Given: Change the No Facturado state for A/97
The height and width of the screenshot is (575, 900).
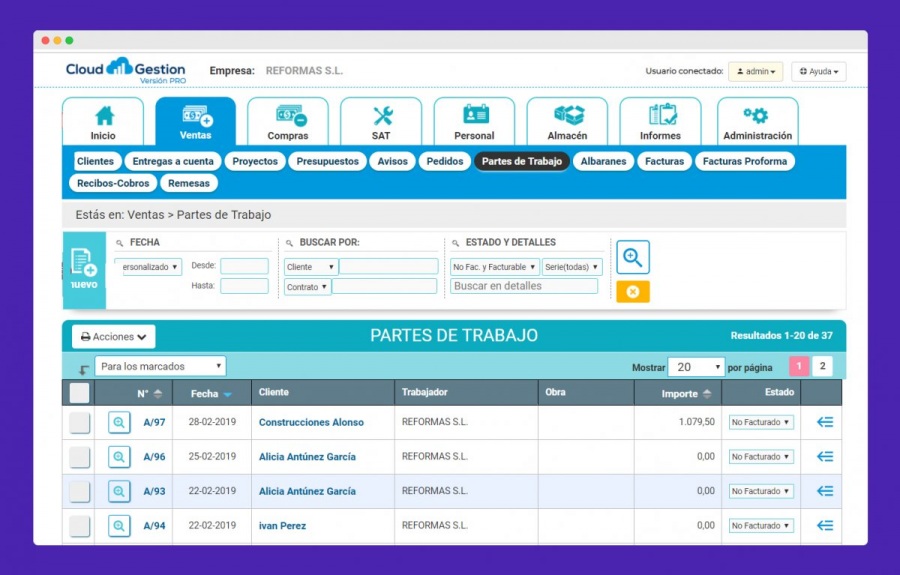Looking at the screenshot, I should pyautogui.click(x=761, y=422).
